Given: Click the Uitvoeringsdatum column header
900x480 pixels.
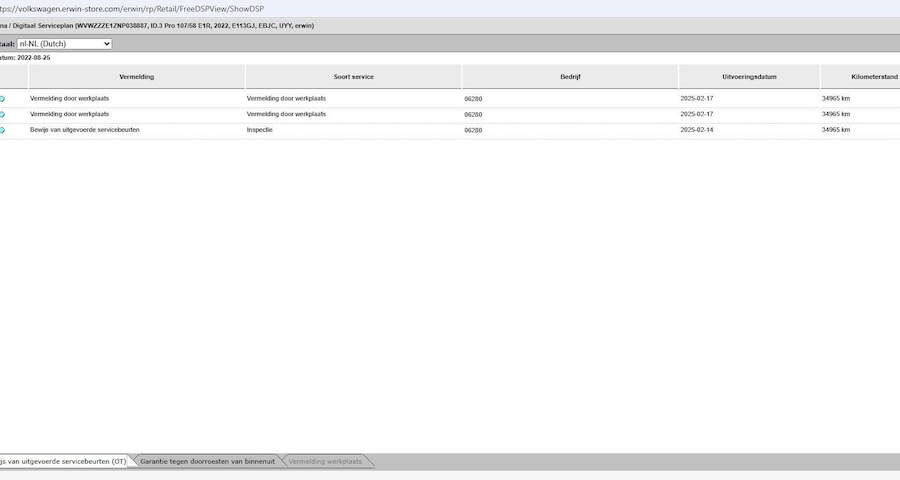Looking at the screenshot, I should (749, 76).
